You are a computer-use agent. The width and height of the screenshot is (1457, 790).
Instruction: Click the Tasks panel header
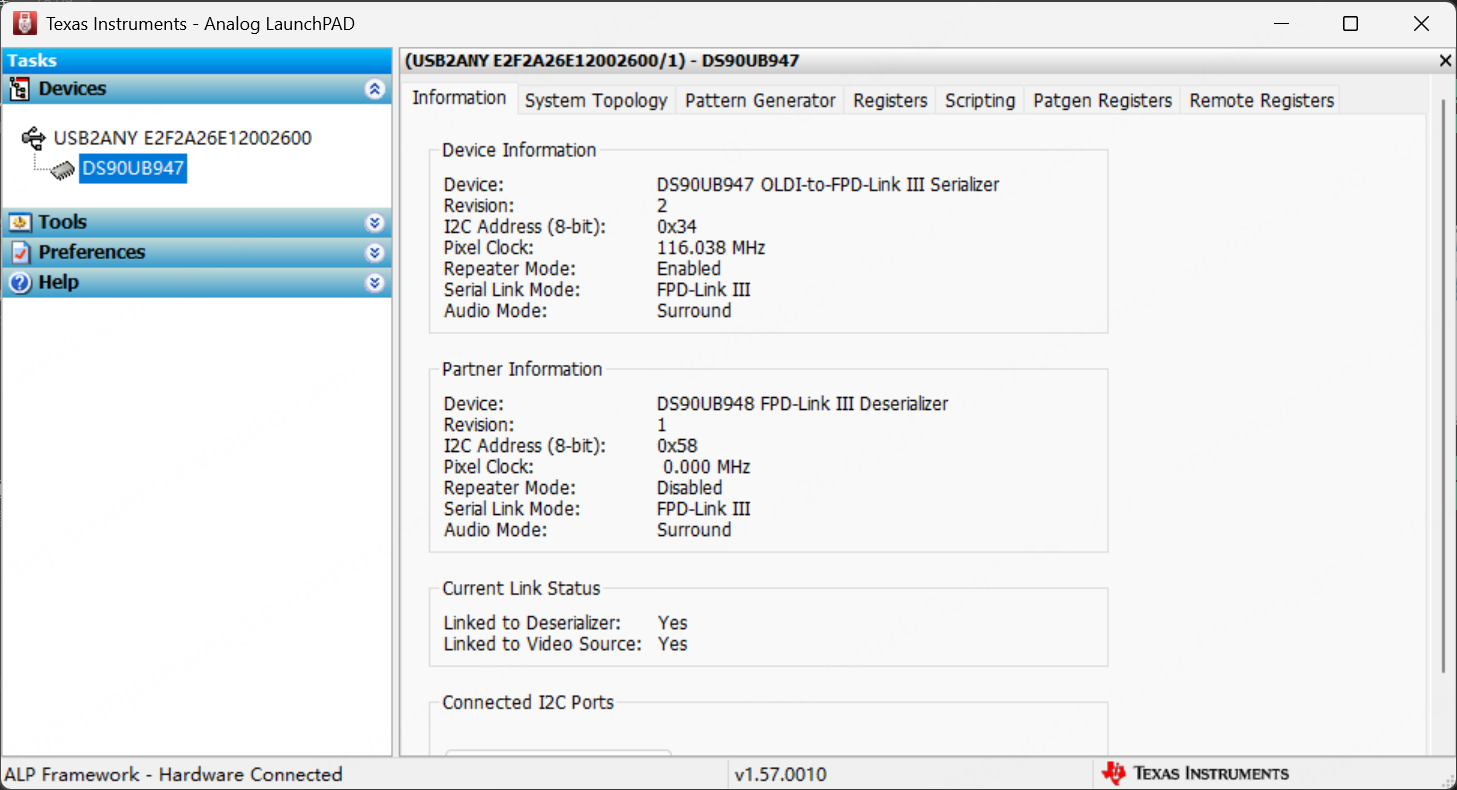(196, 61)
